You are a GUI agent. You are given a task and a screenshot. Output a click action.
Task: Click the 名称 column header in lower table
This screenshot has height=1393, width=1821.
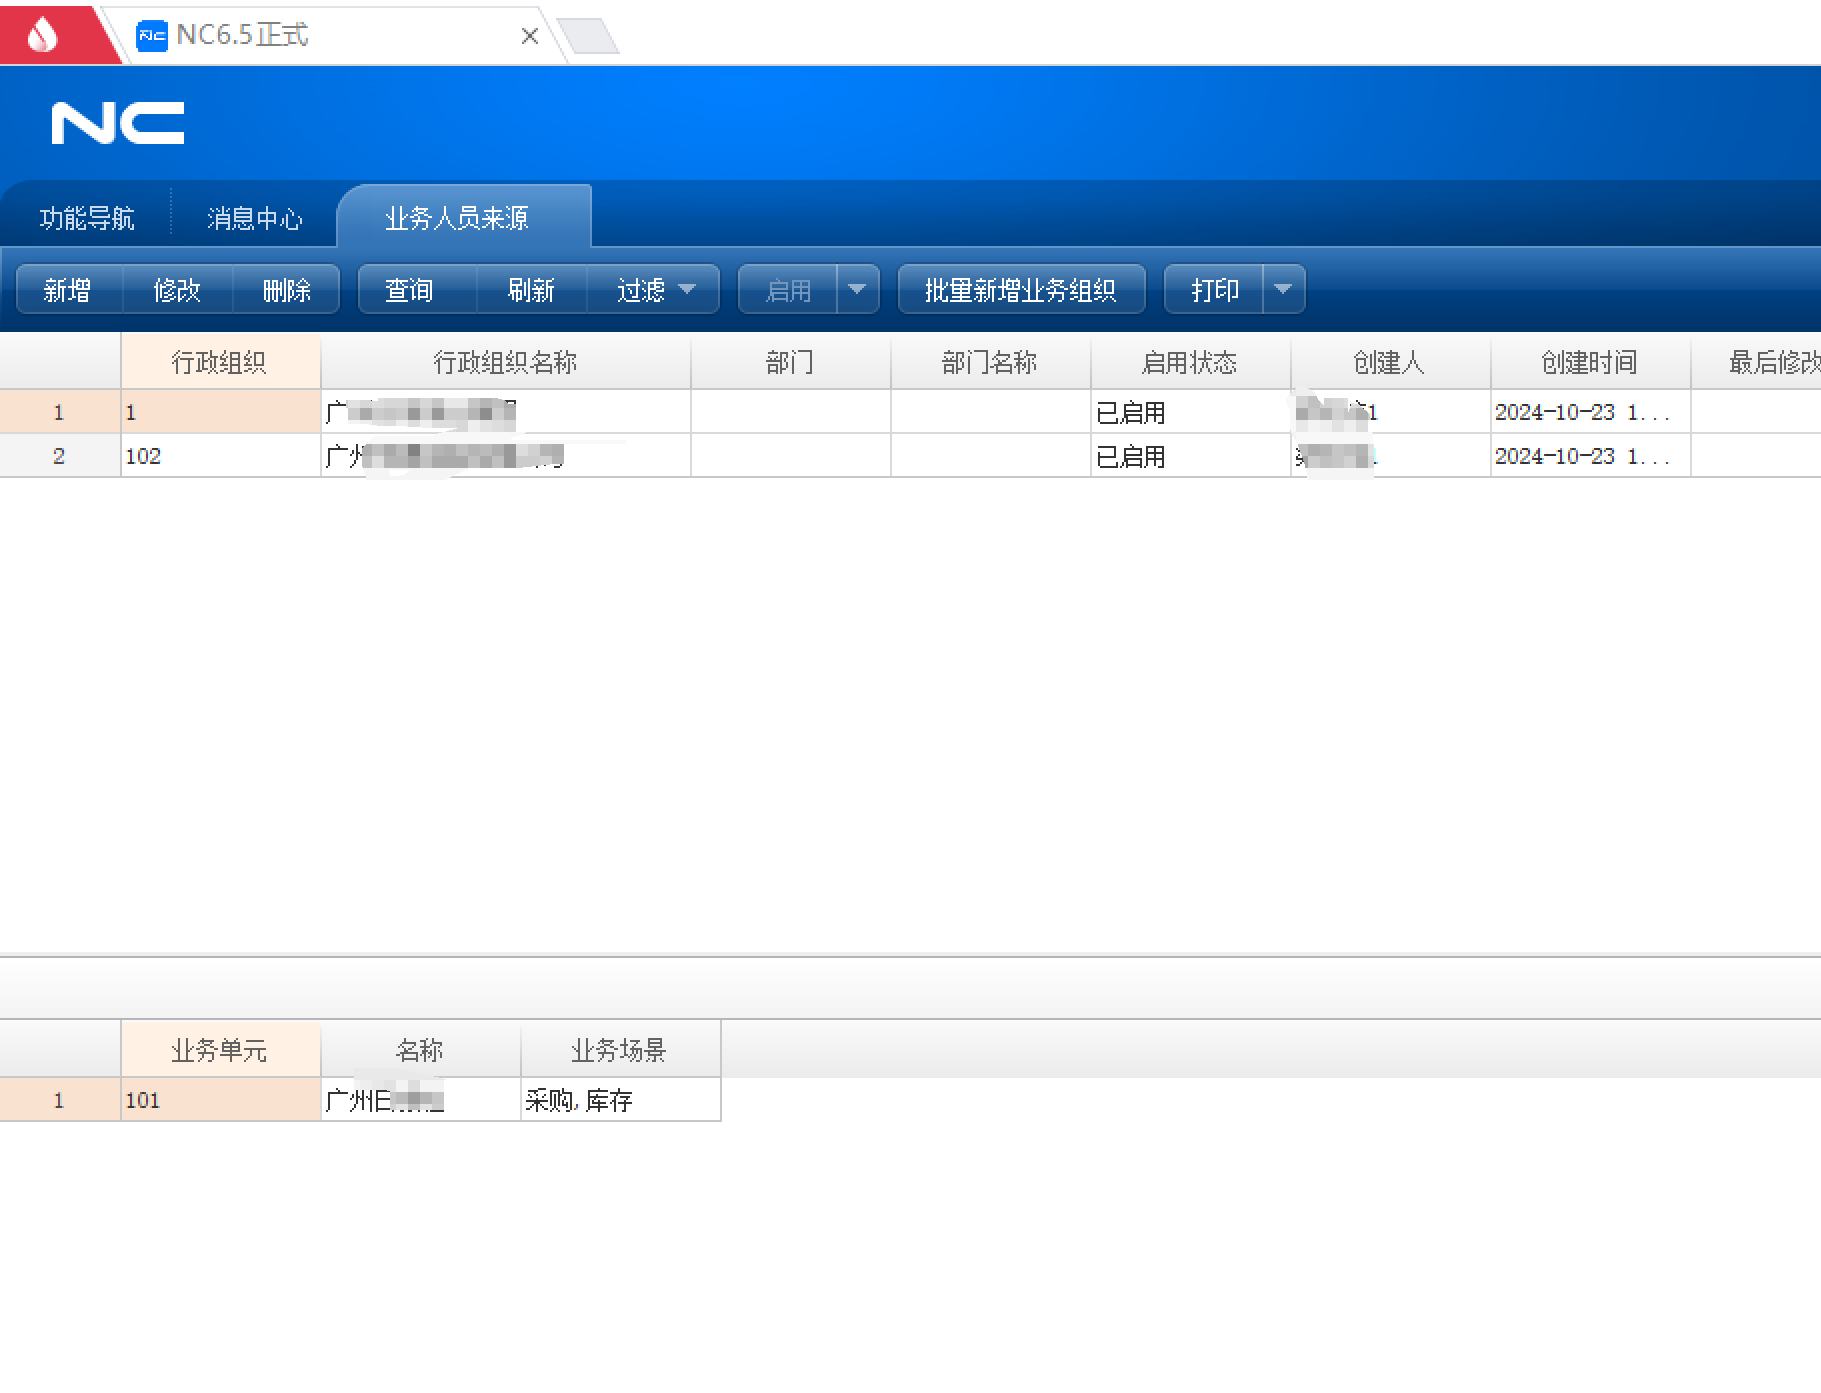point(420,1050)
